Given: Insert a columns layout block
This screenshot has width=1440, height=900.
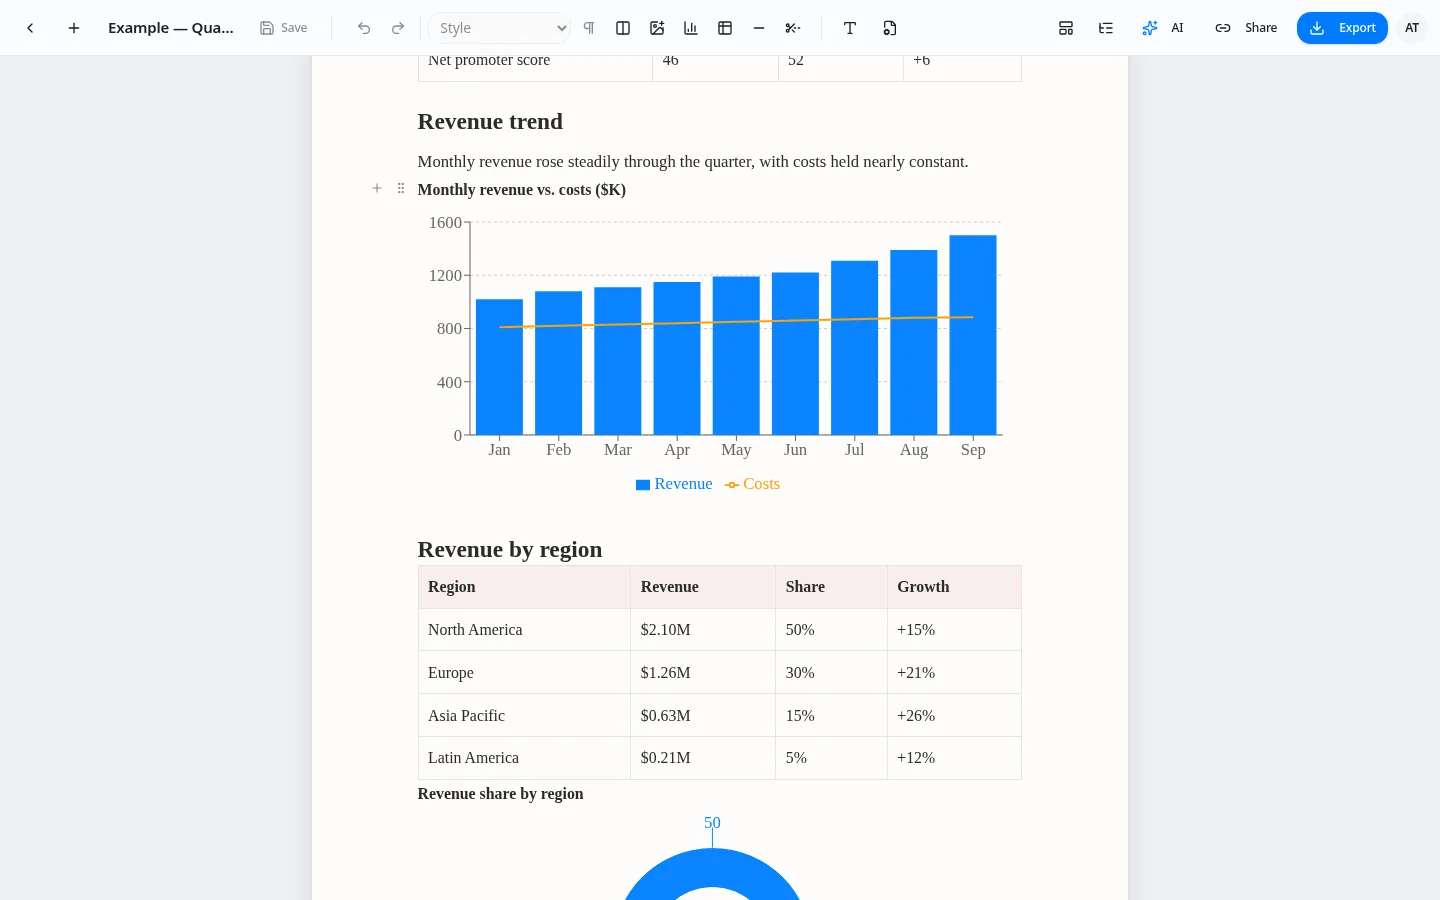Looking at the screenshot, I should click(x=623, y=28).
